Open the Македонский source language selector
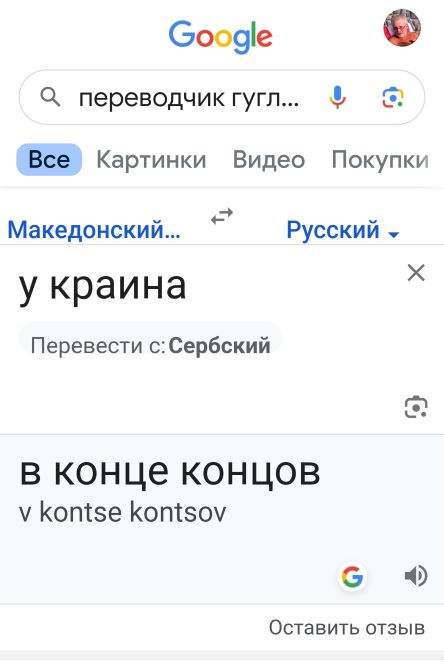The width and height of the screenshot is (444, 669). coord(94,230)
